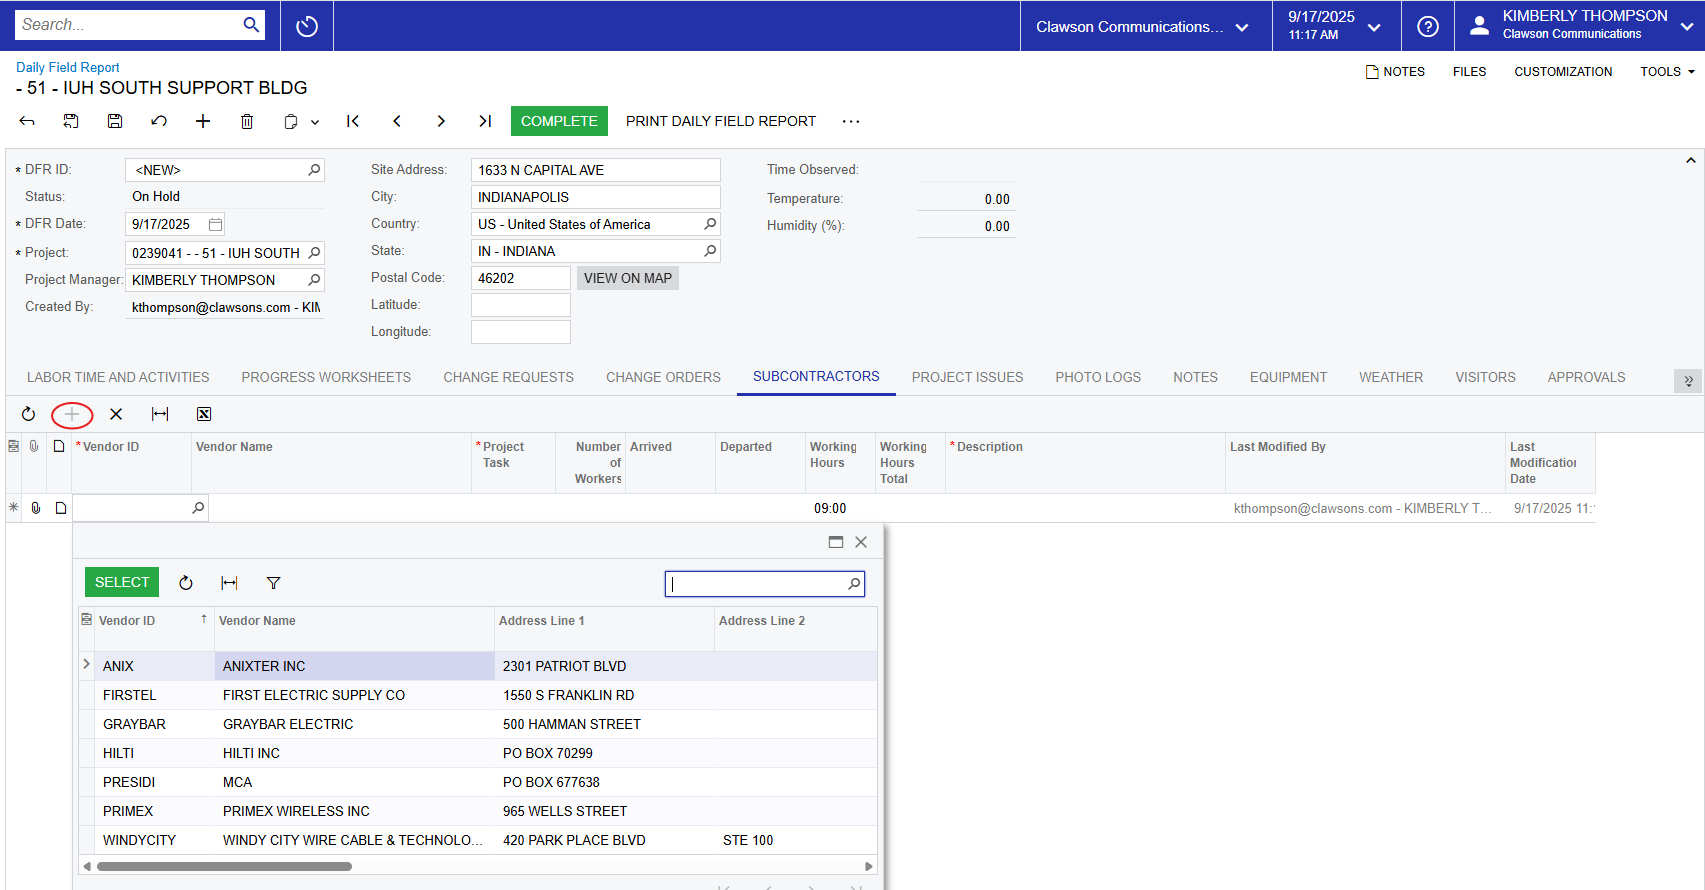The height and width of the screenshot is (890, 1705).
Task: Go to the first record icon
Action: pos(353,121)
